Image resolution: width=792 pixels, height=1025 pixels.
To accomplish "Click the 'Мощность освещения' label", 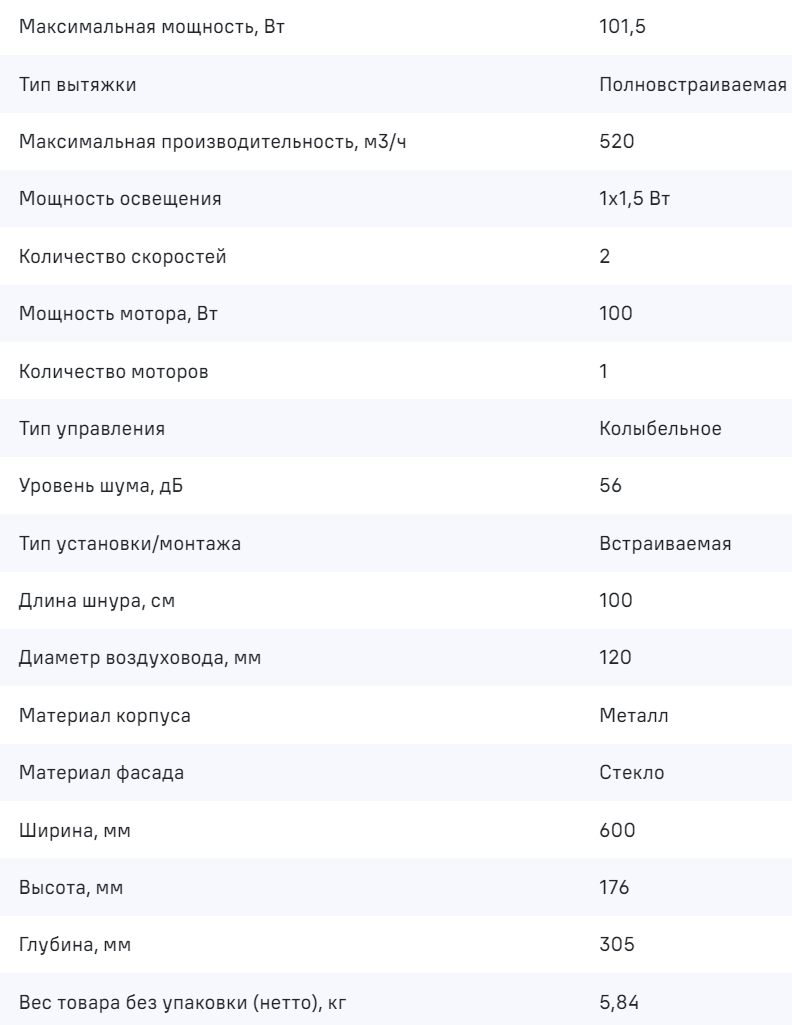I will point(120,199).
